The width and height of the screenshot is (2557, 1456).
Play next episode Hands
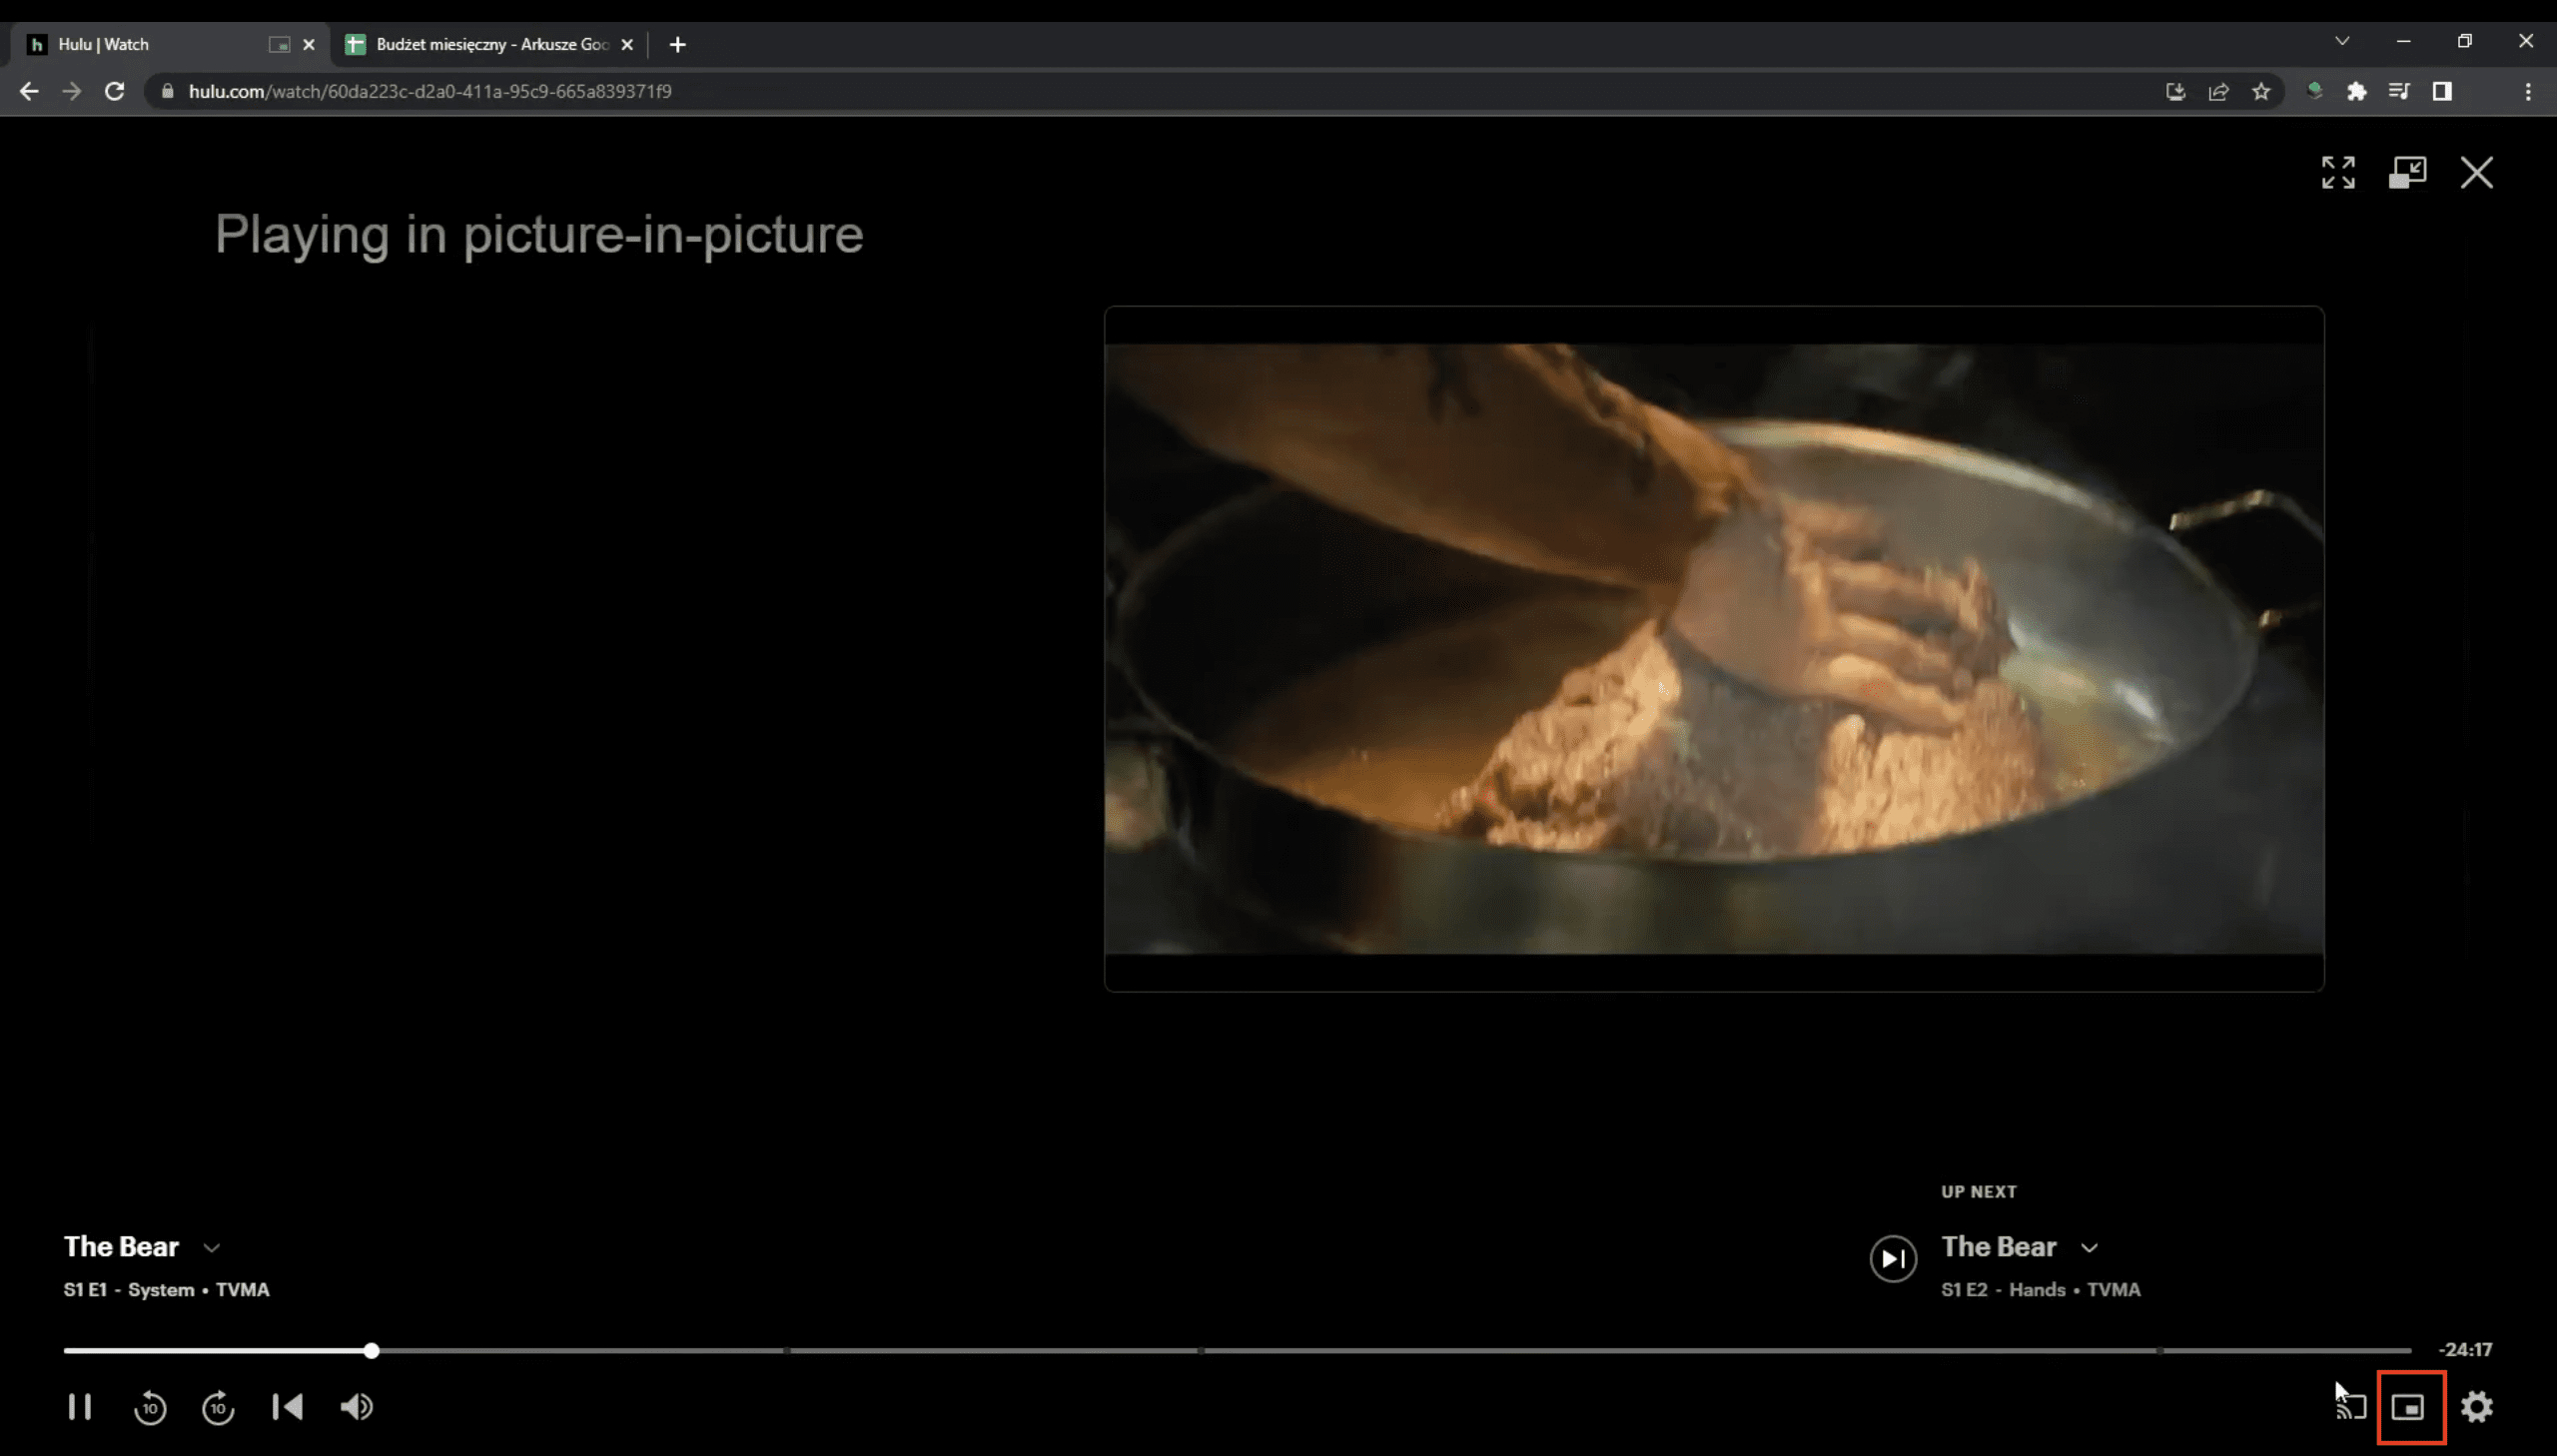(x=1893, y=1258)
